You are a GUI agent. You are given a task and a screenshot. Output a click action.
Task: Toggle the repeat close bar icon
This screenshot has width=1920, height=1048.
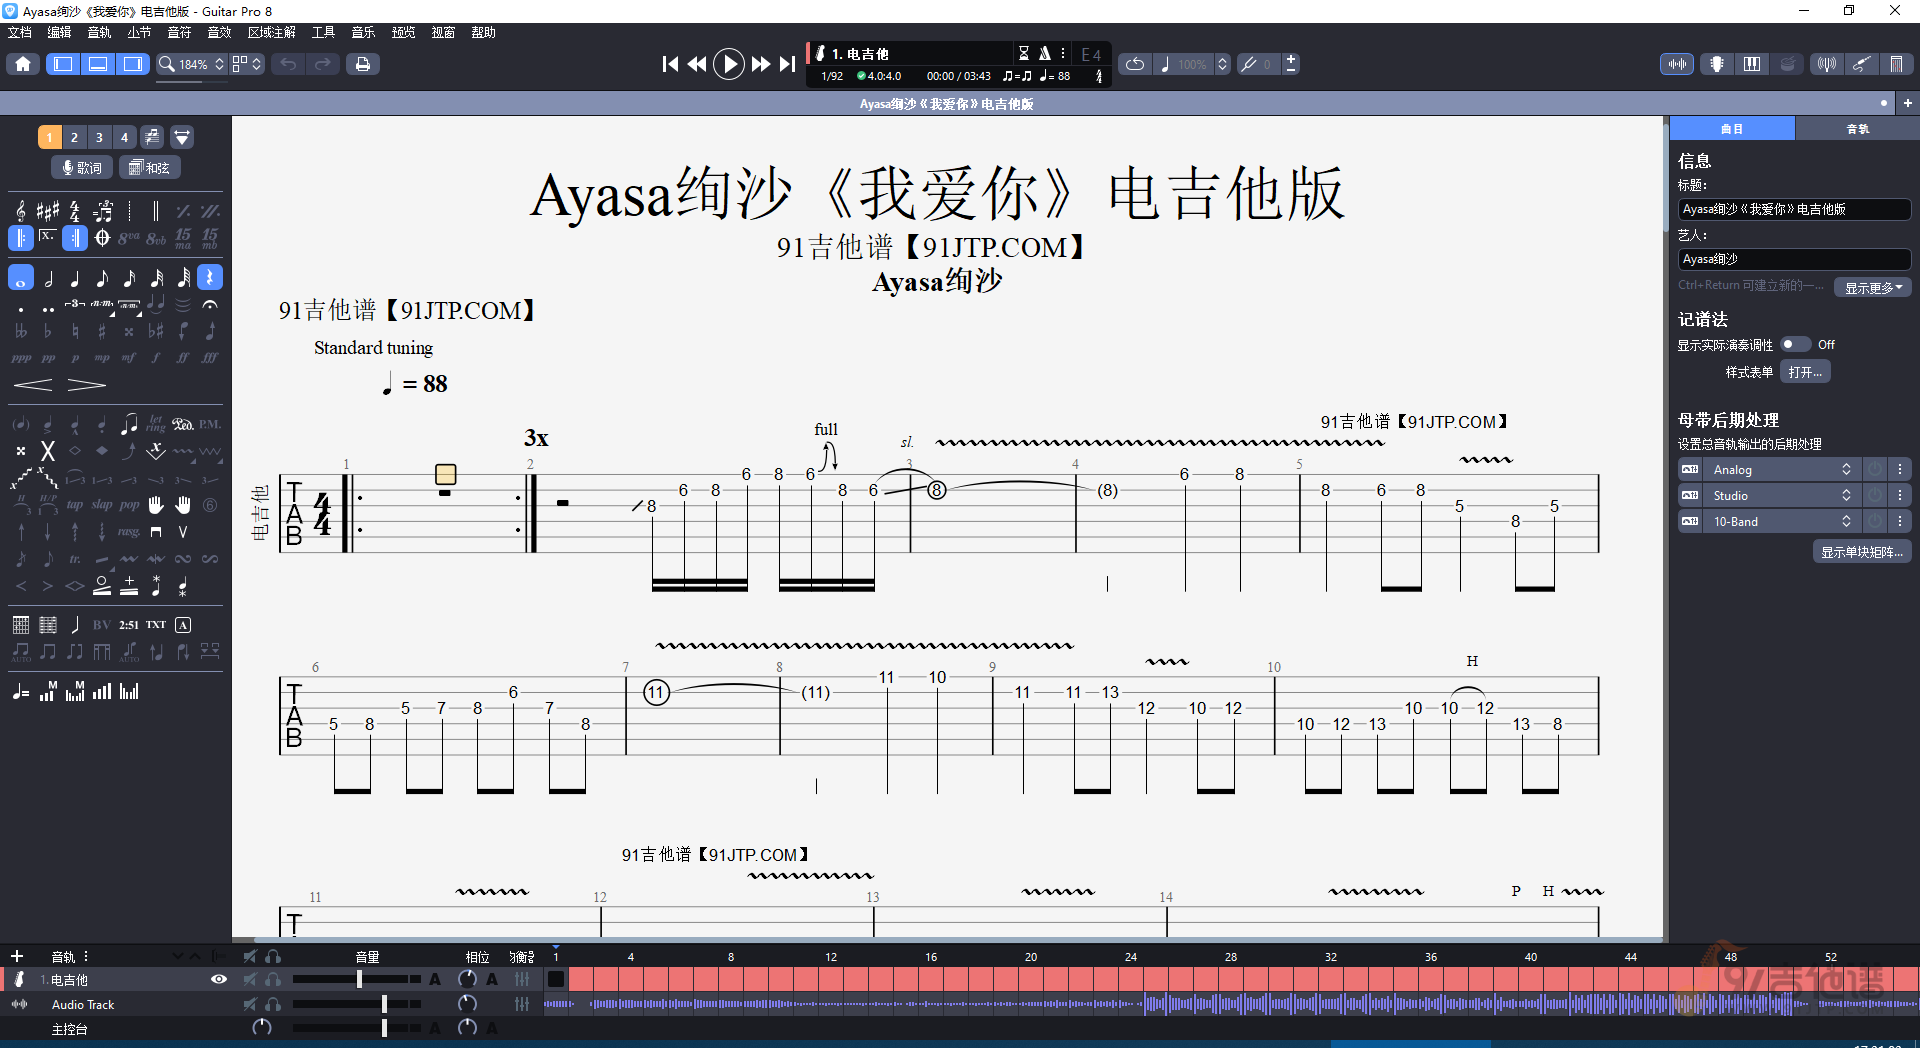[x=75, y=238]
